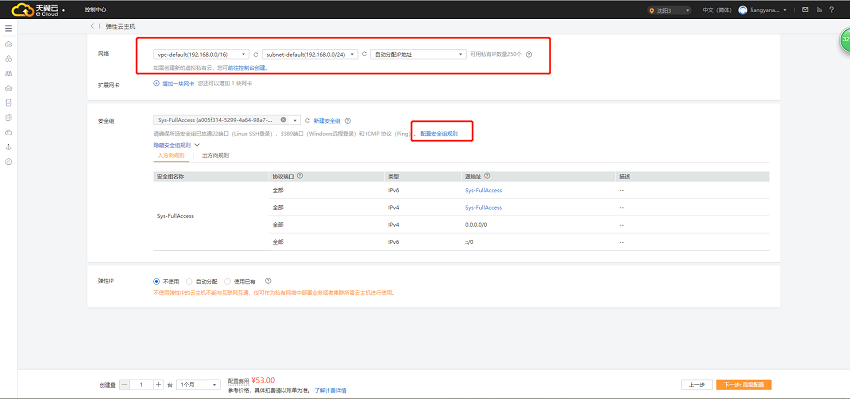Viewport: 850px width, 399px height.
Task: Click Sys-FullAccess link in the IPv4 rule row
Action: pos(484,208)
